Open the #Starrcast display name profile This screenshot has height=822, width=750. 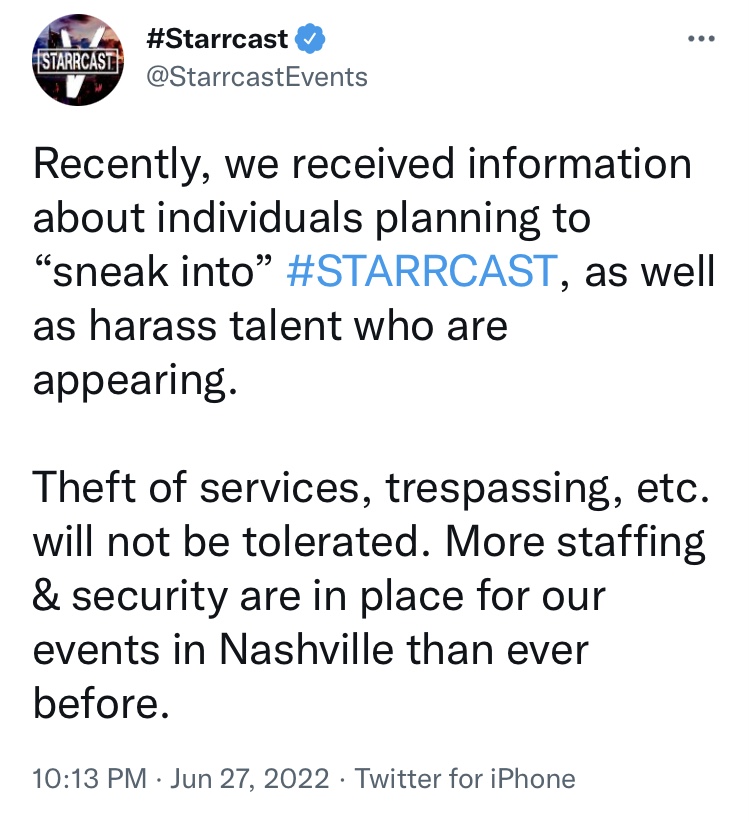tap(217, 40)
